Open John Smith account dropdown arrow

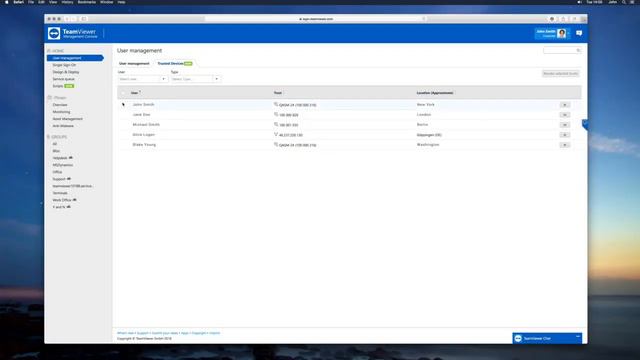click(x=569, y=33)
